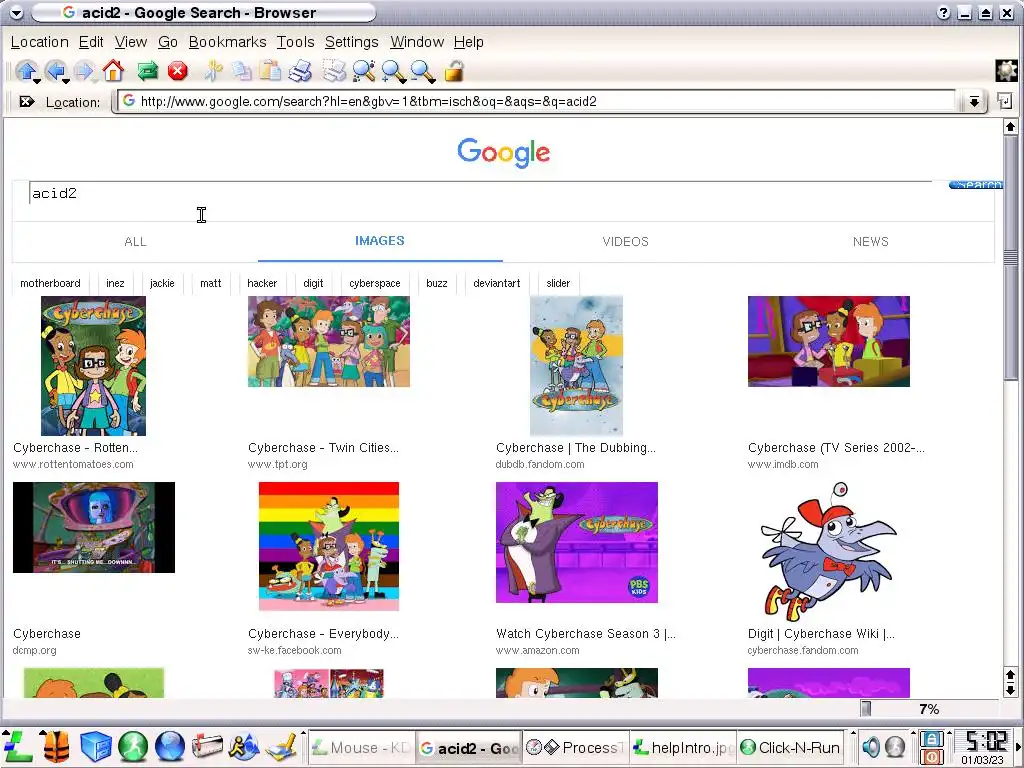Open the Settings menu
Viewport: 1024px width, 768px height.
[351, 42]
